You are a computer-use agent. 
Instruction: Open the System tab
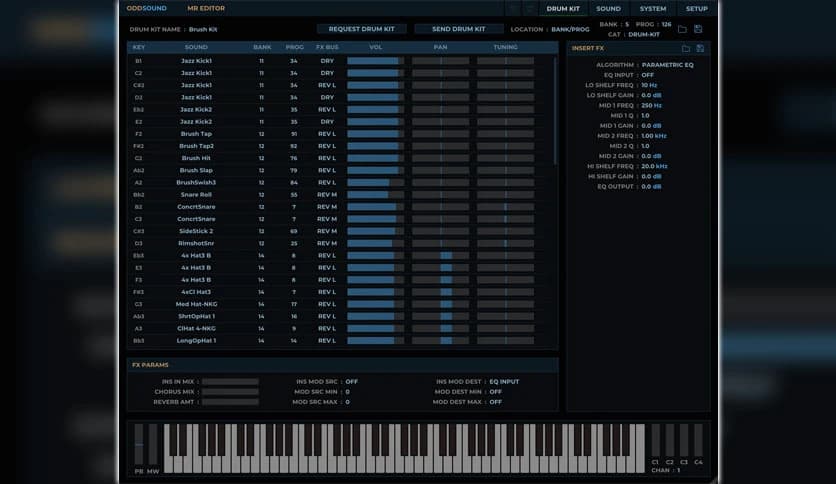pos(653,9)
